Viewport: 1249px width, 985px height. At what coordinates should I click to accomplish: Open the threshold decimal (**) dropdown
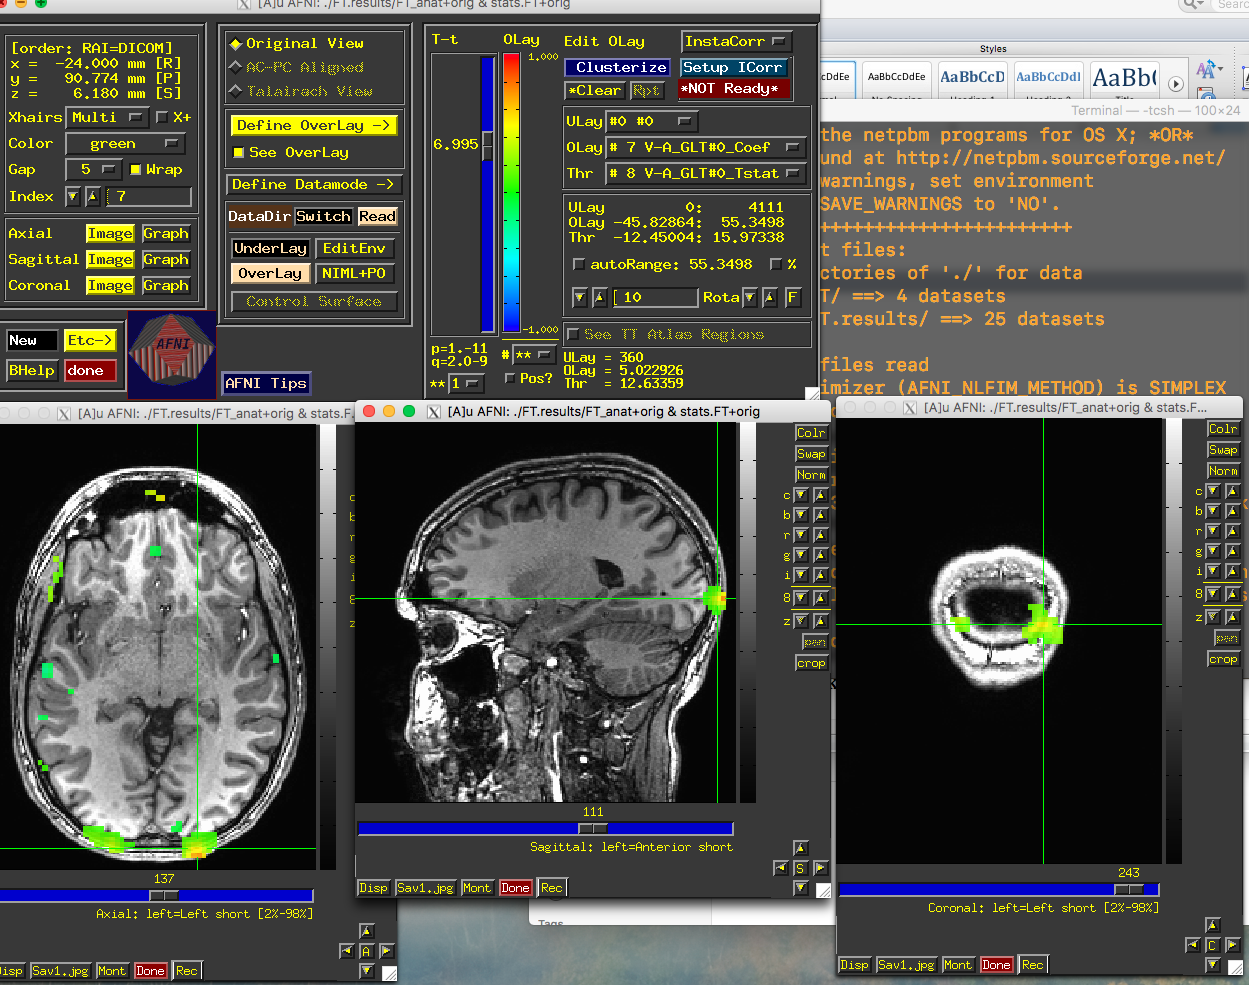click(x=466, y=383)
